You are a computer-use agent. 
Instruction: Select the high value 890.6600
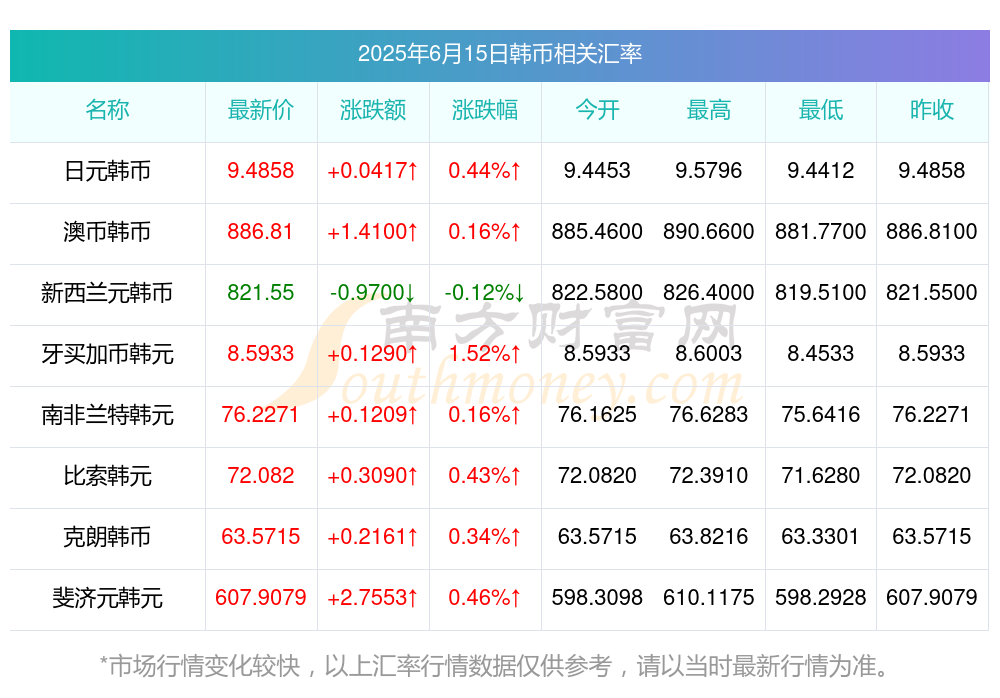coord(709,231)
